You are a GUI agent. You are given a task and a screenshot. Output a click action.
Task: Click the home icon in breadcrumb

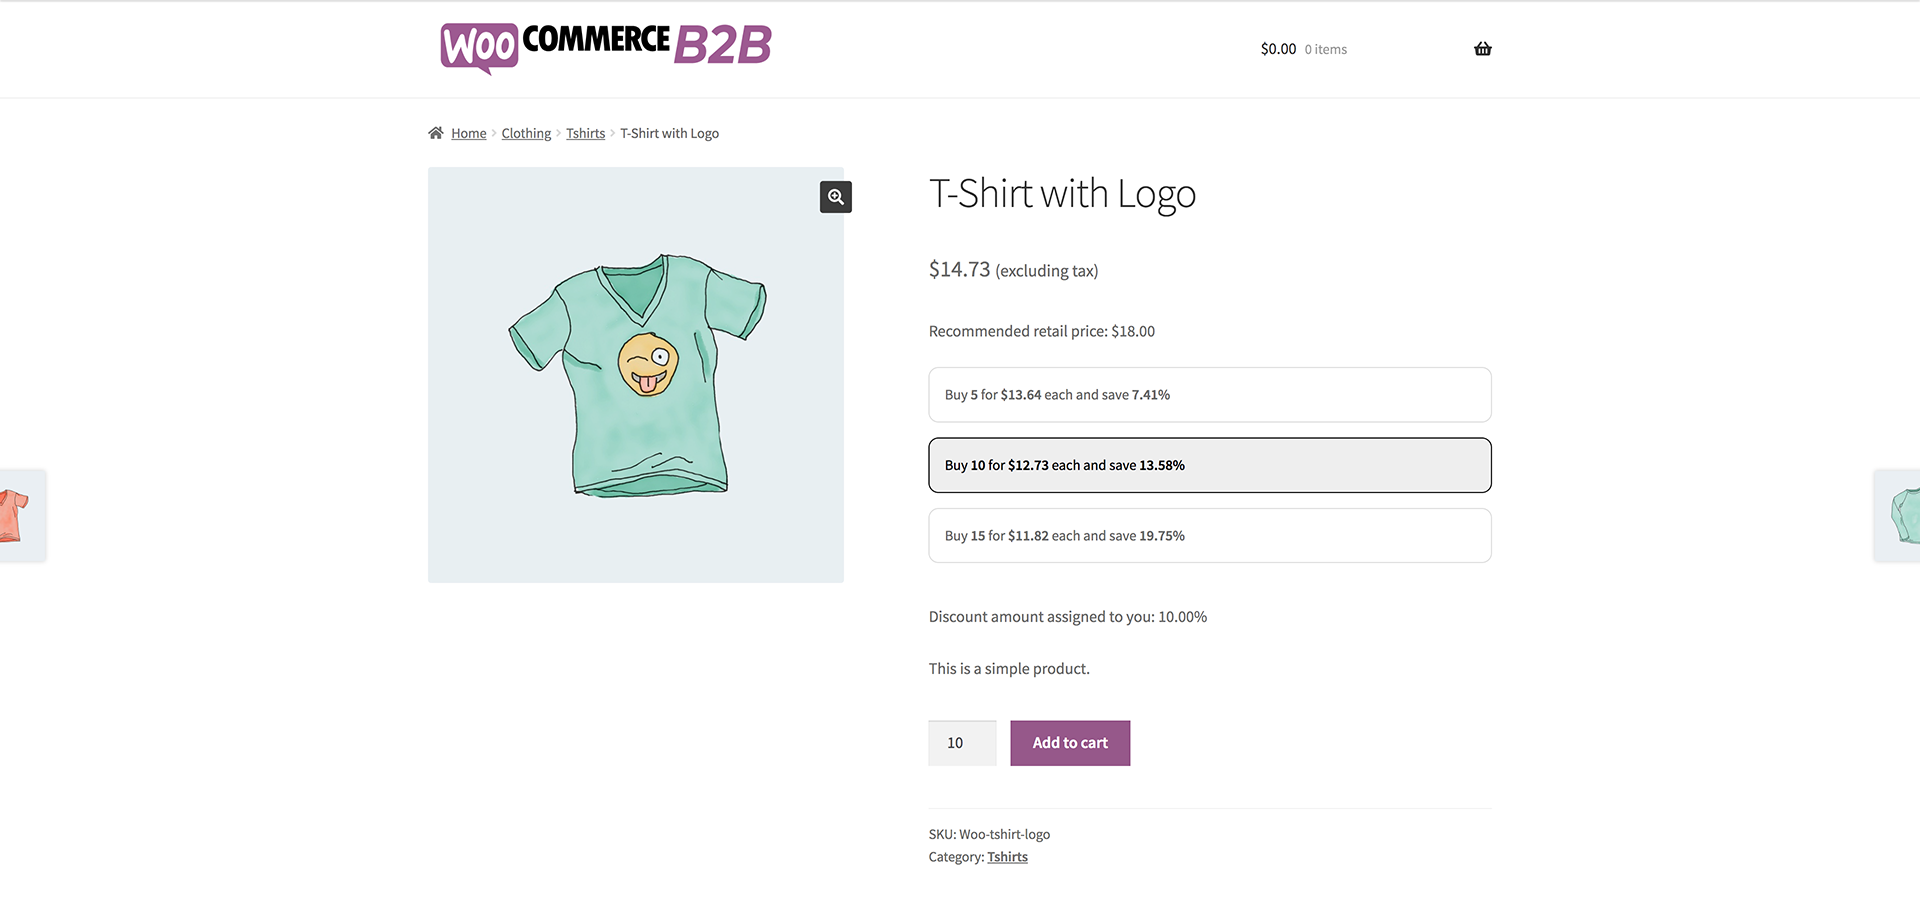pyautogui.click(x=436, y=133)
